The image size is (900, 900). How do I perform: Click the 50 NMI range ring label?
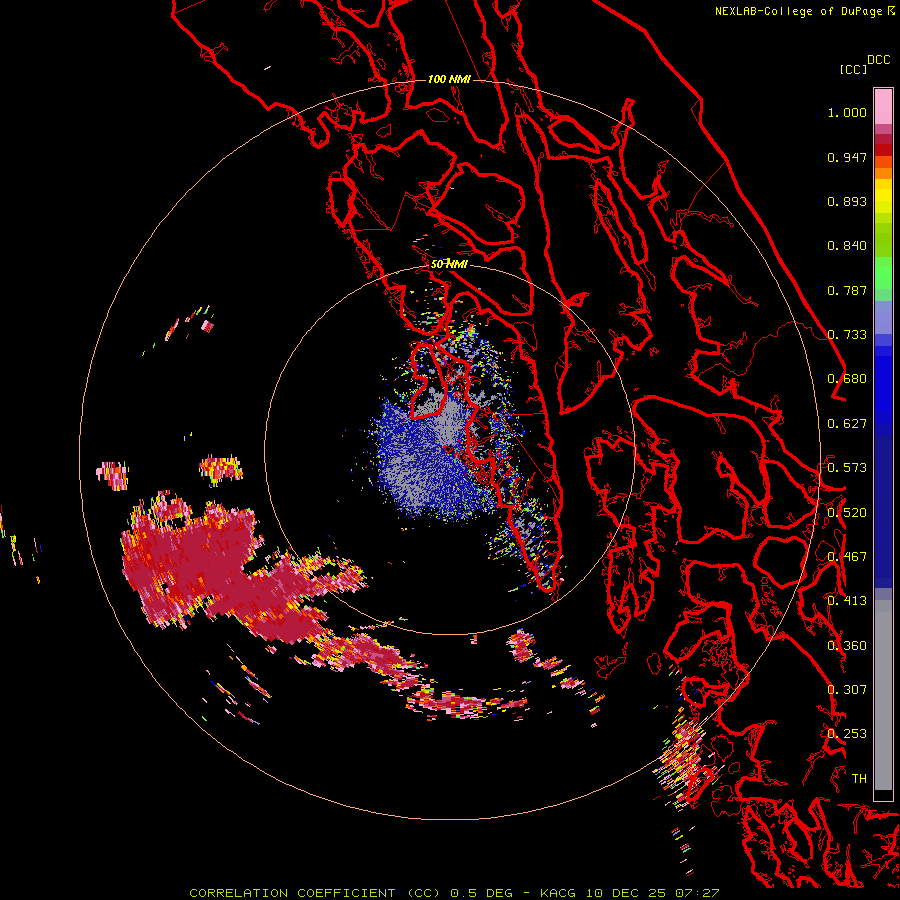(449, 265)
